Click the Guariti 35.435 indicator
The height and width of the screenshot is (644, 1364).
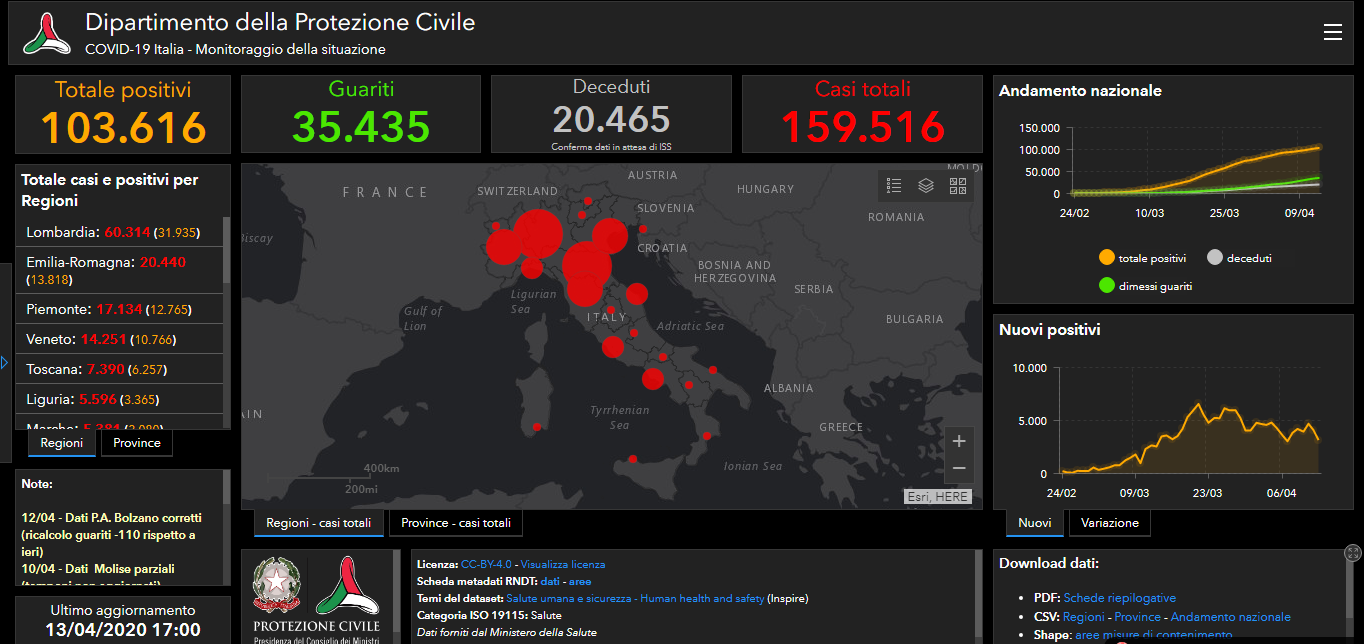click(361, 114)
